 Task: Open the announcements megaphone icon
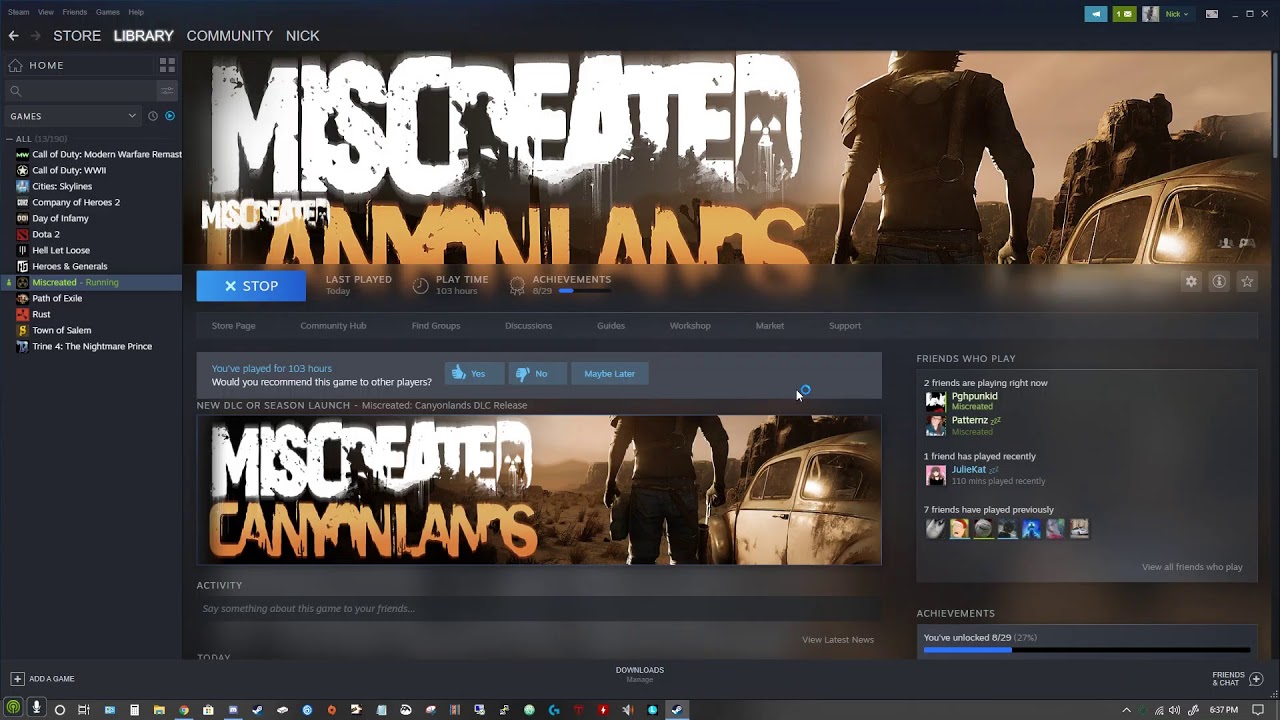(1096, 14)
